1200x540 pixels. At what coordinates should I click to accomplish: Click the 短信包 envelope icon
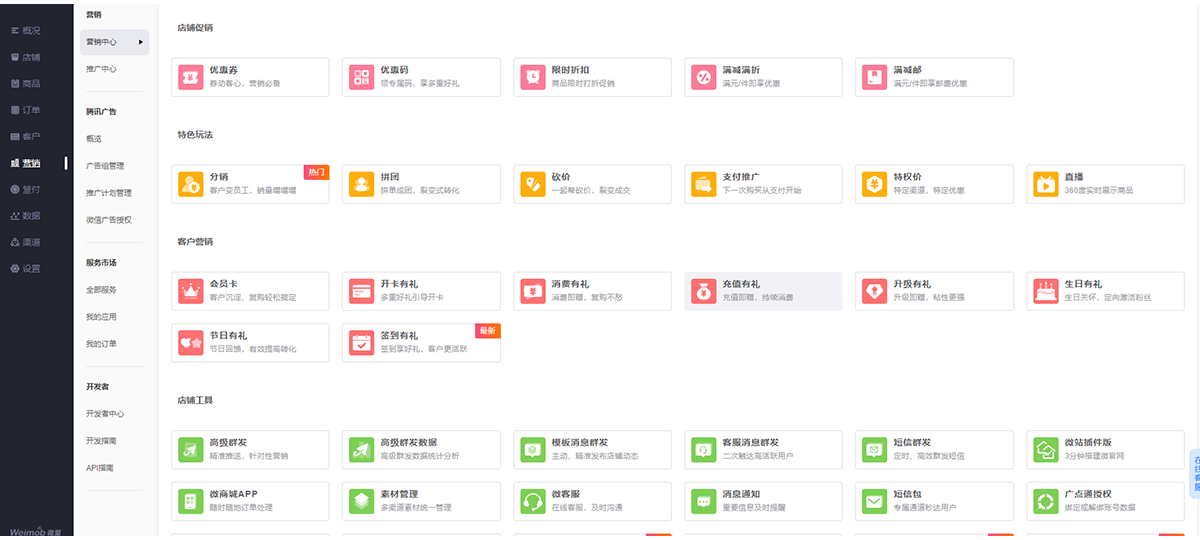pos(874,500)
